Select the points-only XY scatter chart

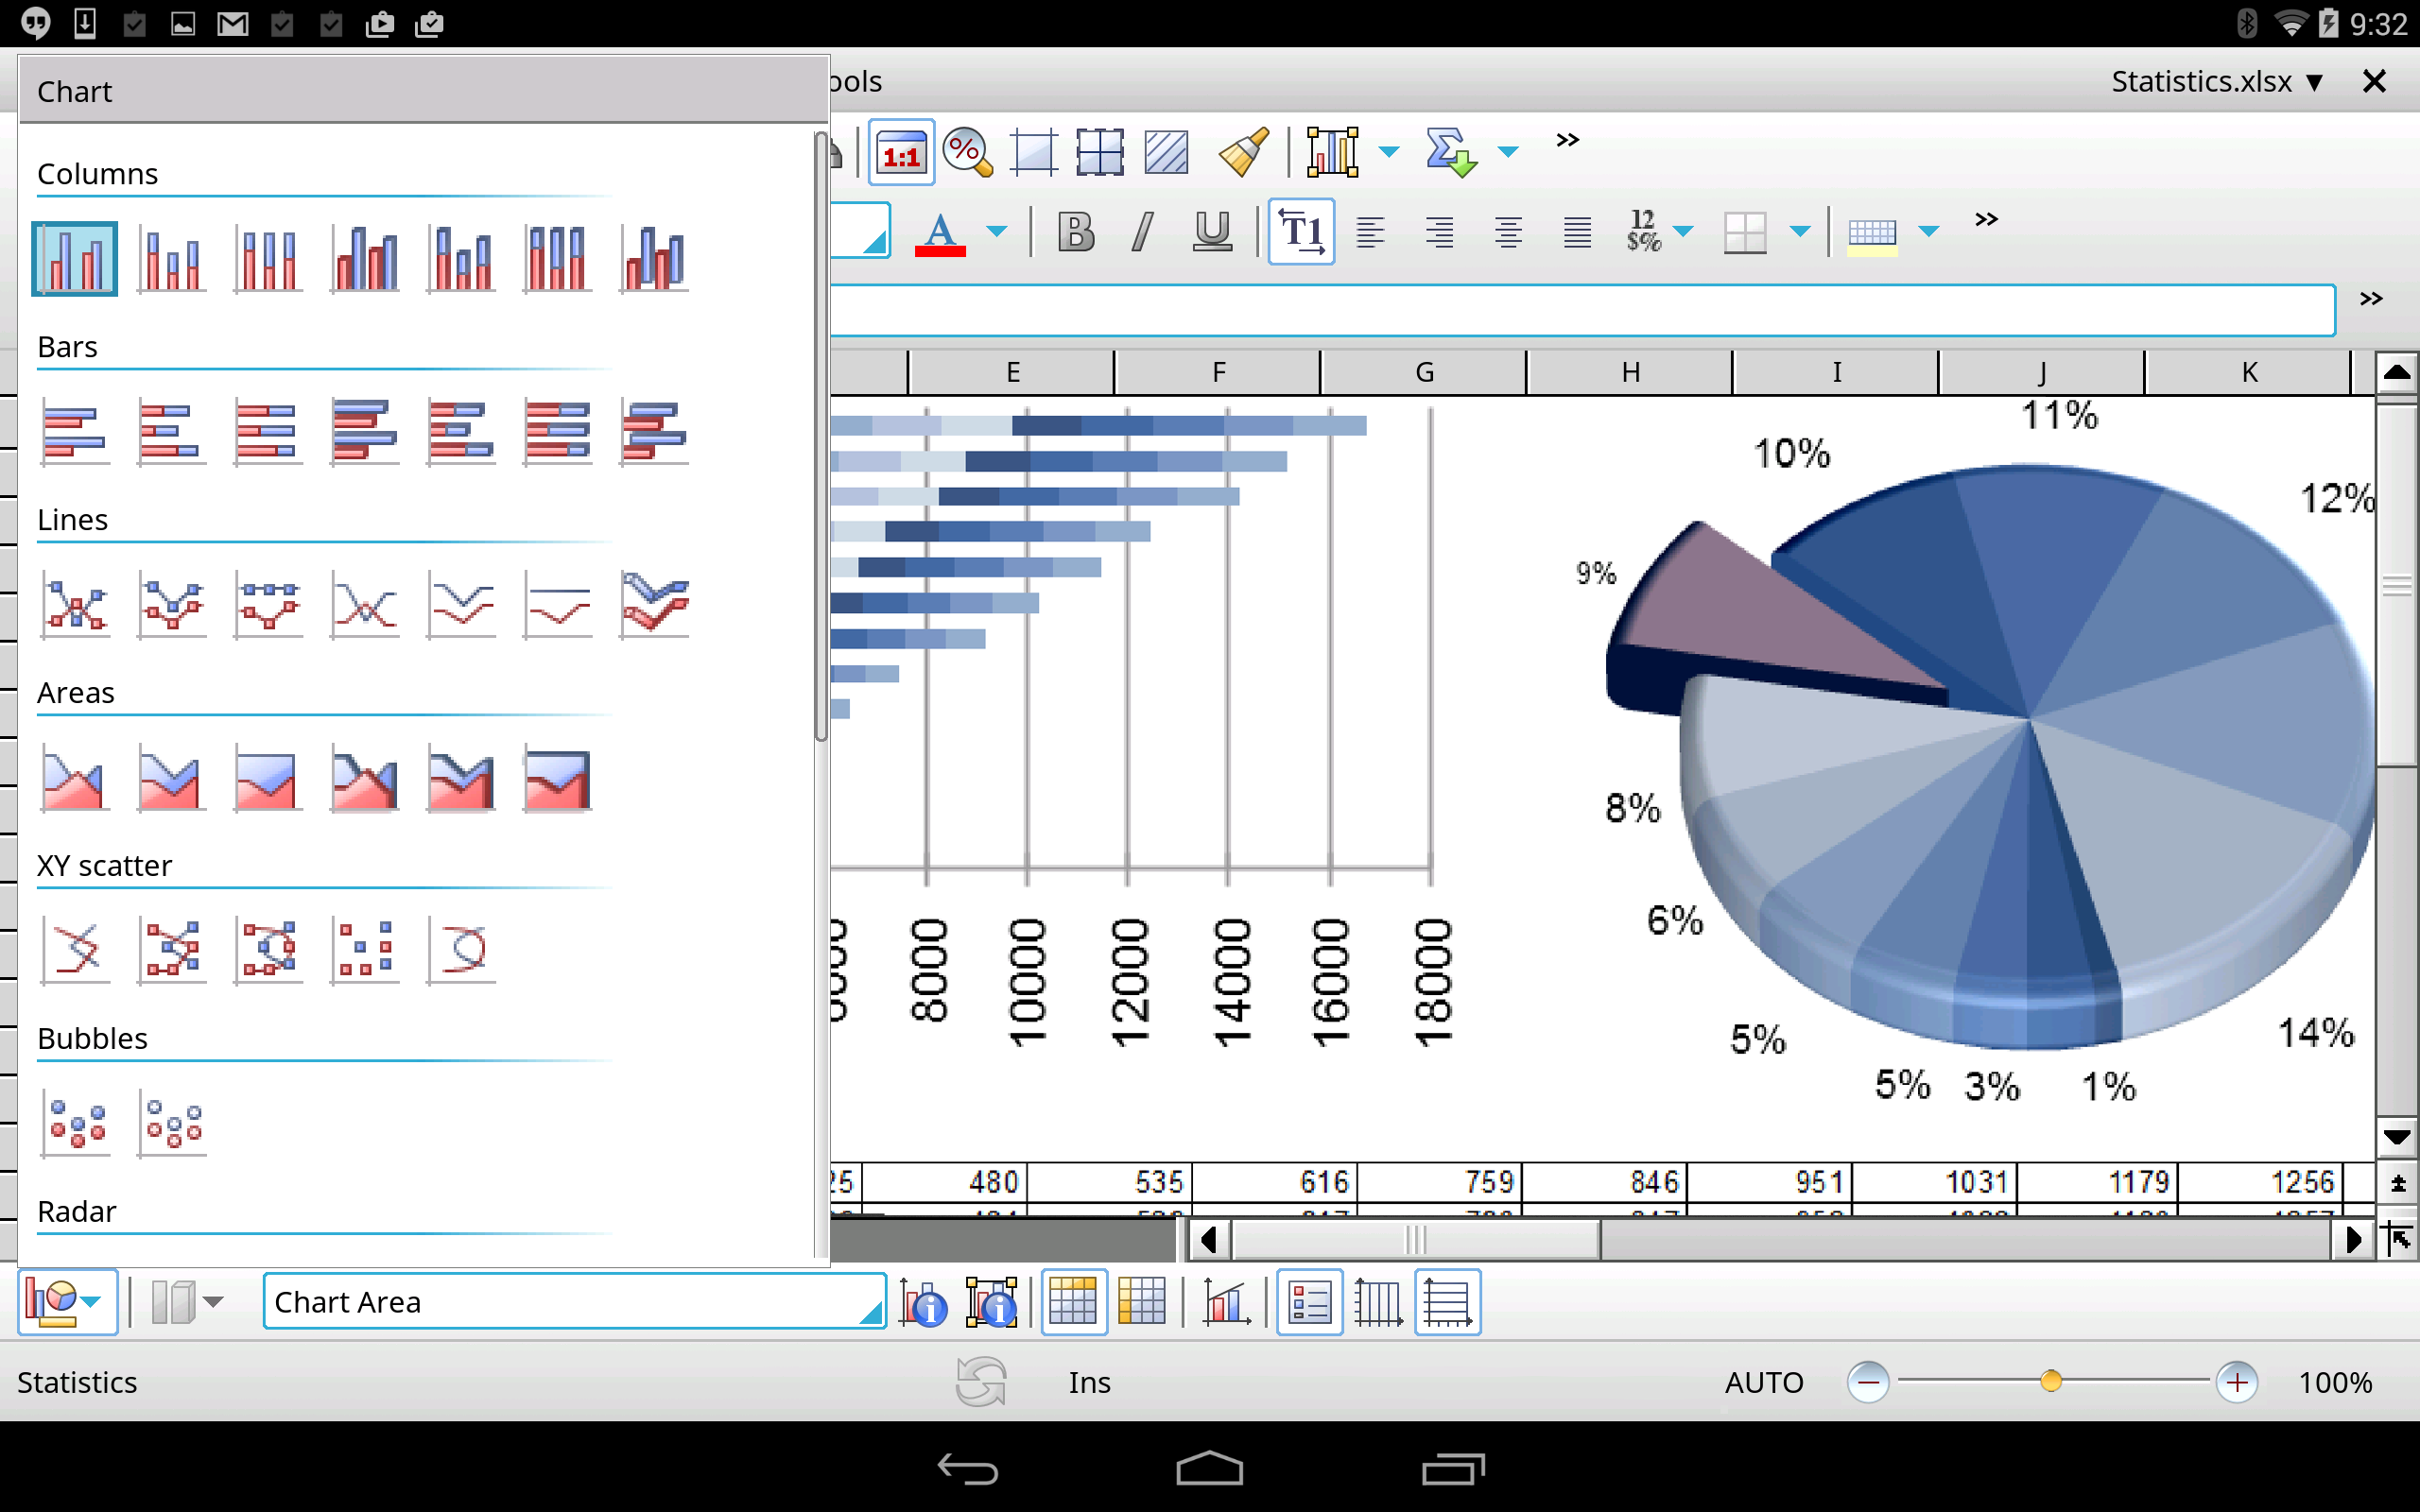point(364,950)
